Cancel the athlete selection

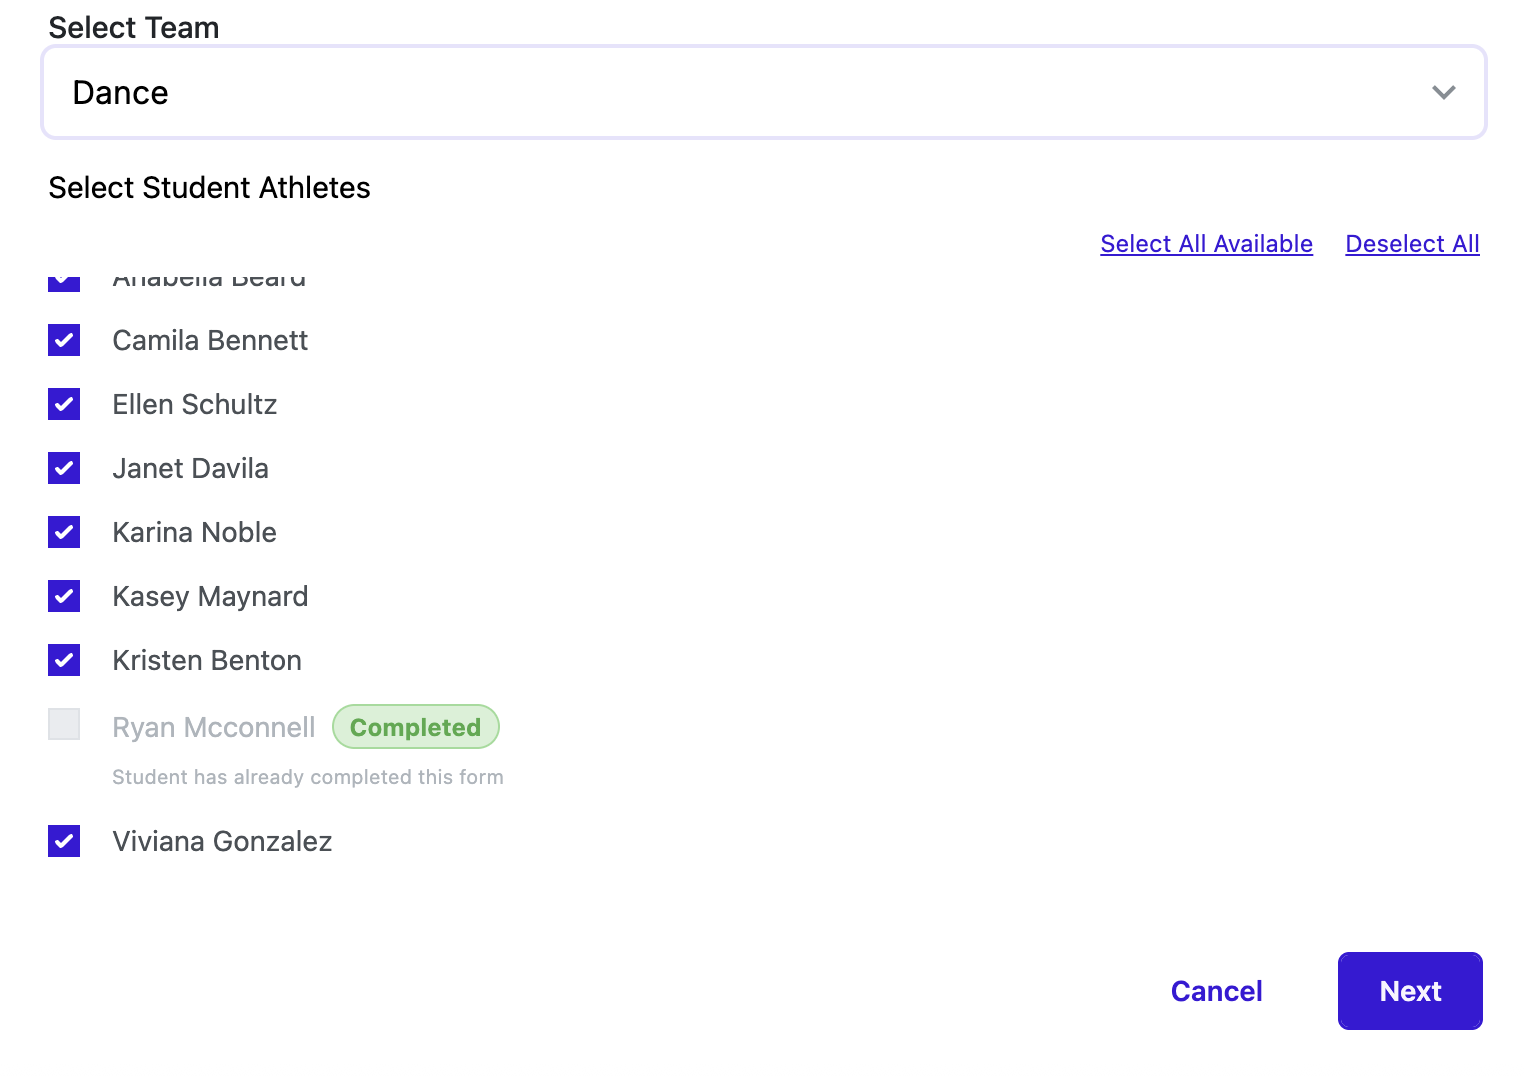pyautogui.click(x=1216, y=991)
